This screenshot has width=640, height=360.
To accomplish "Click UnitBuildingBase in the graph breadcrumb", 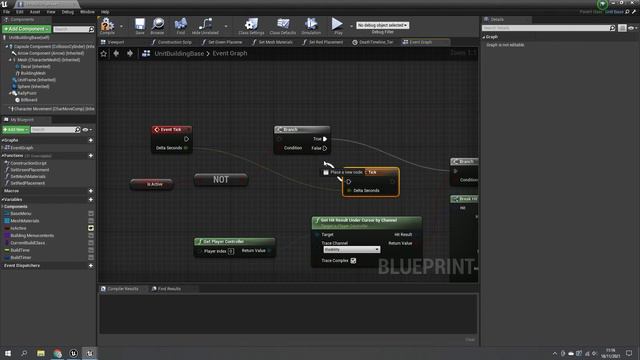I will tap(179, 53).
